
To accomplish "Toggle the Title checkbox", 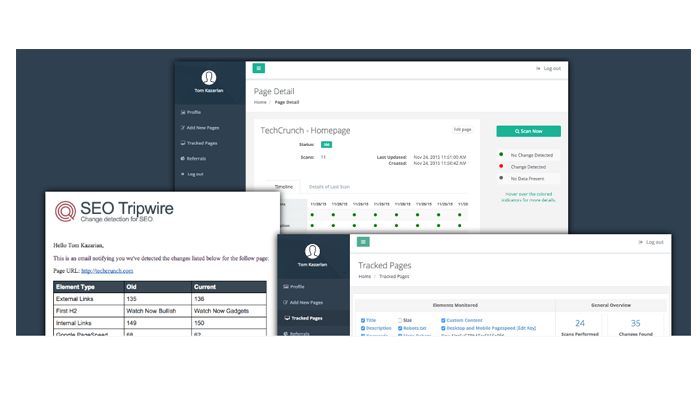I will pyautogui.click(x=363, y=320).
